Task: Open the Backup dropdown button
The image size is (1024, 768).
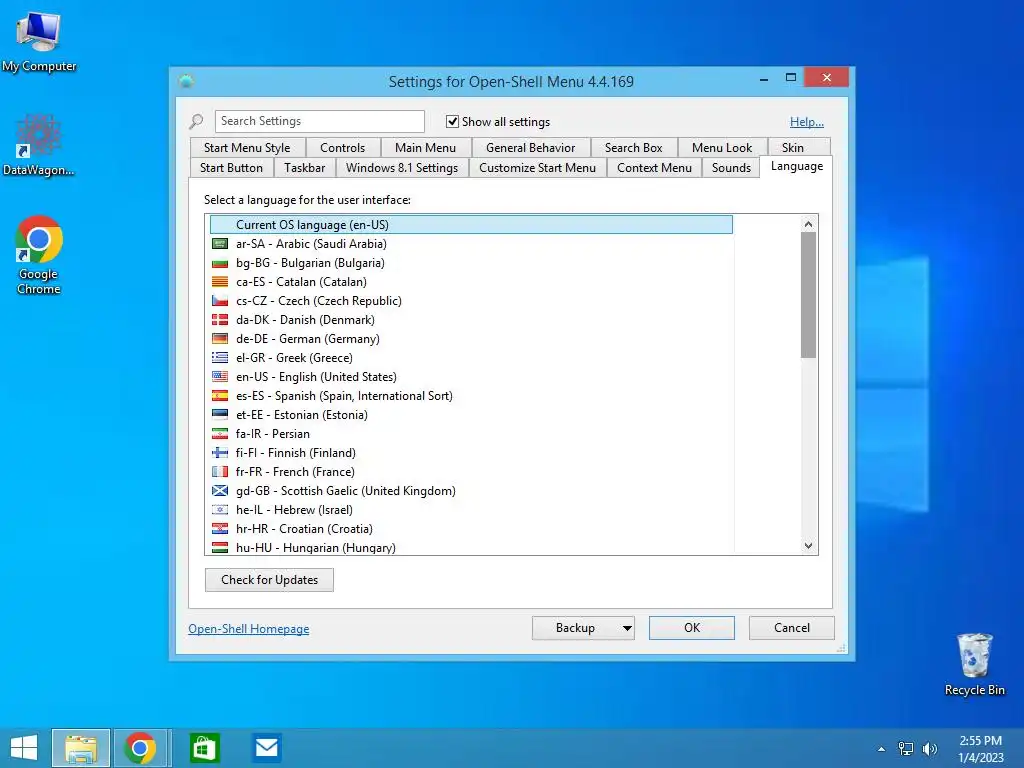Action: click(583, 628)
